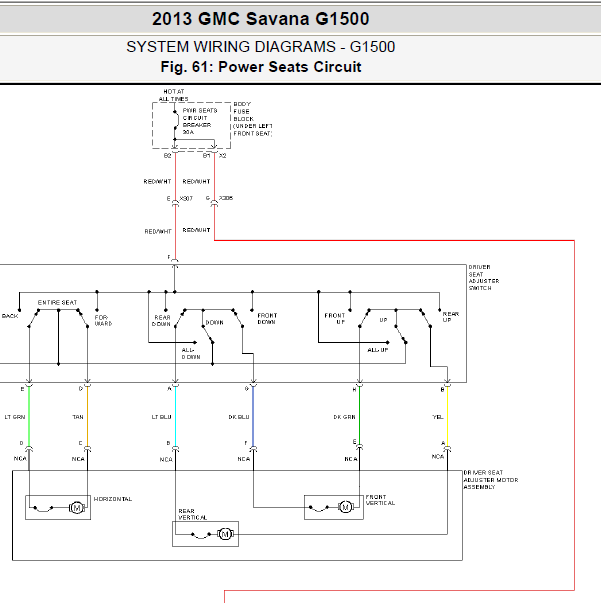
Task: Click the 'B2' connector pin label
Action: (x=167, y=156)
